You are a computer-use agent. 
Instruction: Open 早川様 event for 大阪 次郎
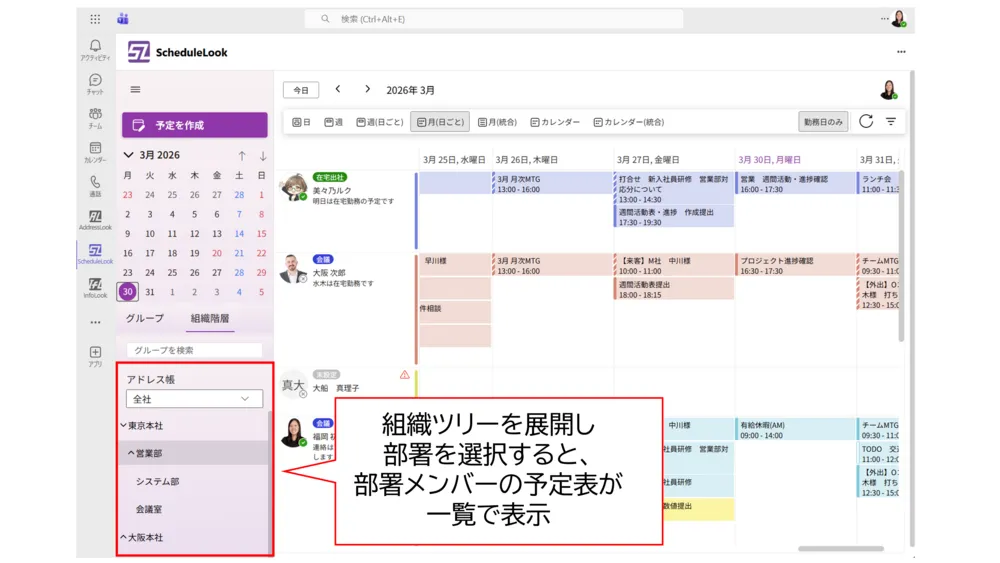tap(455, 264)
